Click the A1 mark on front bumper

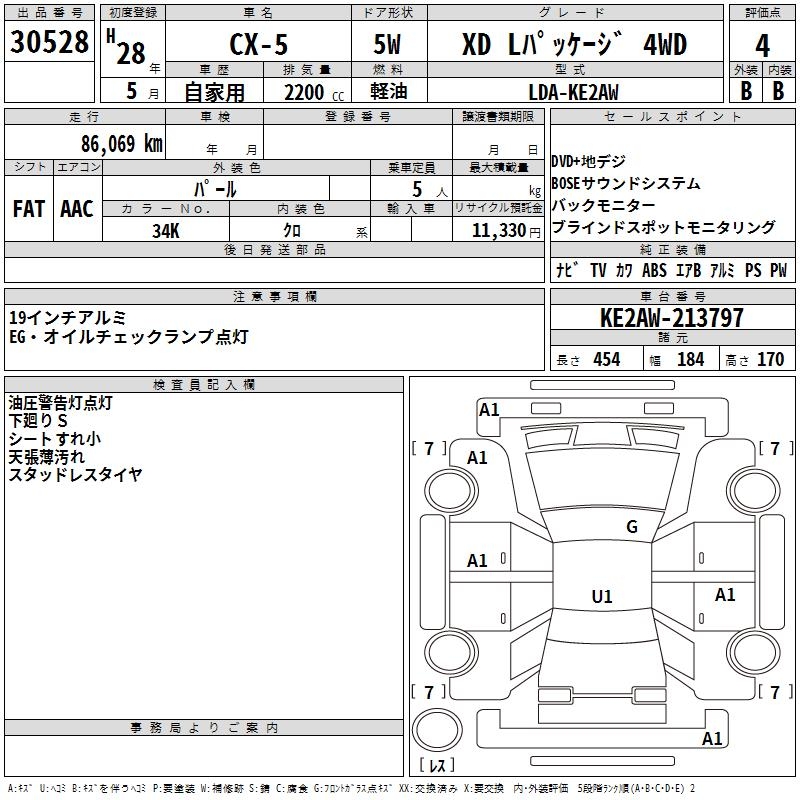489,410
